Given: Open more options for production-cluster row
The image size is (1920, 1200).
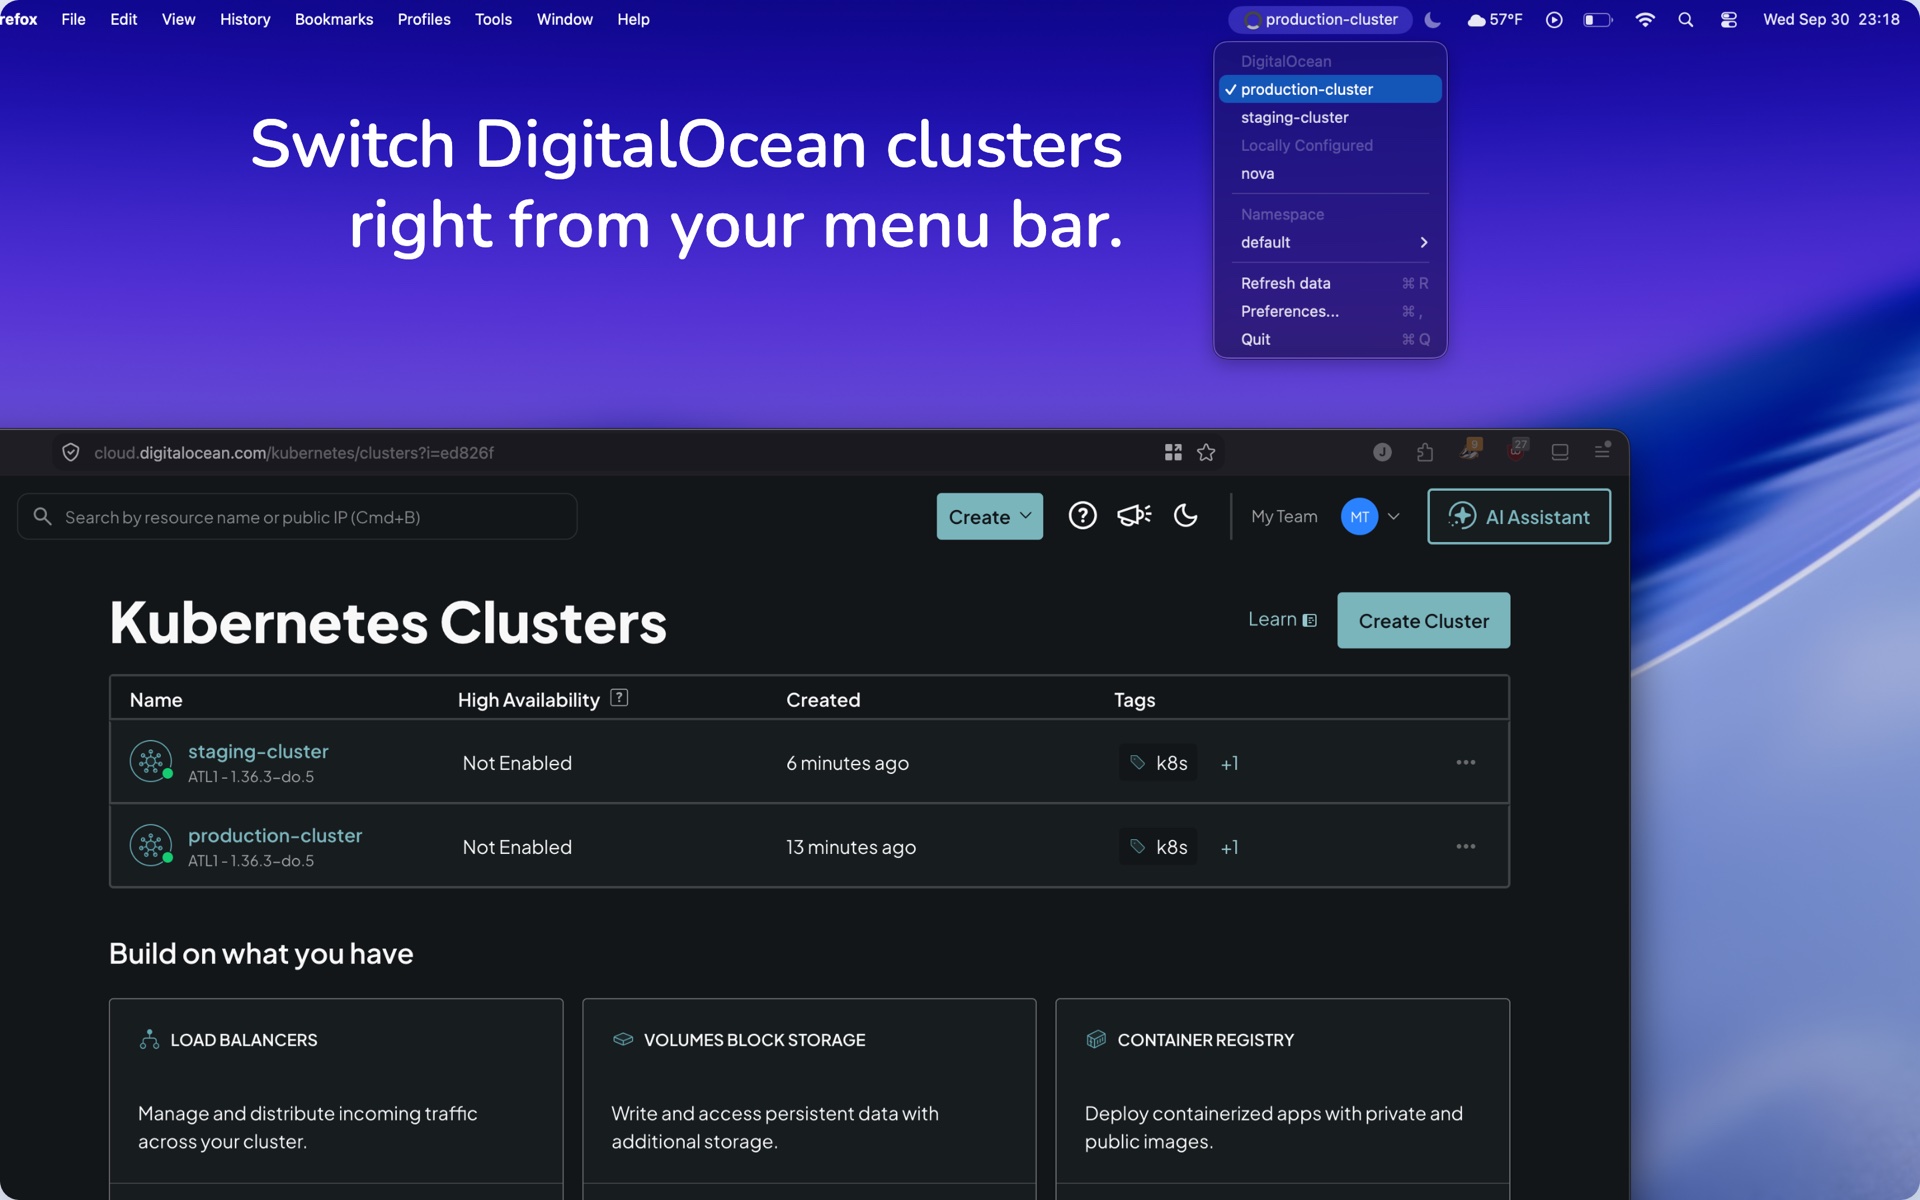Looking at the screenshot, I should 1465,846.
